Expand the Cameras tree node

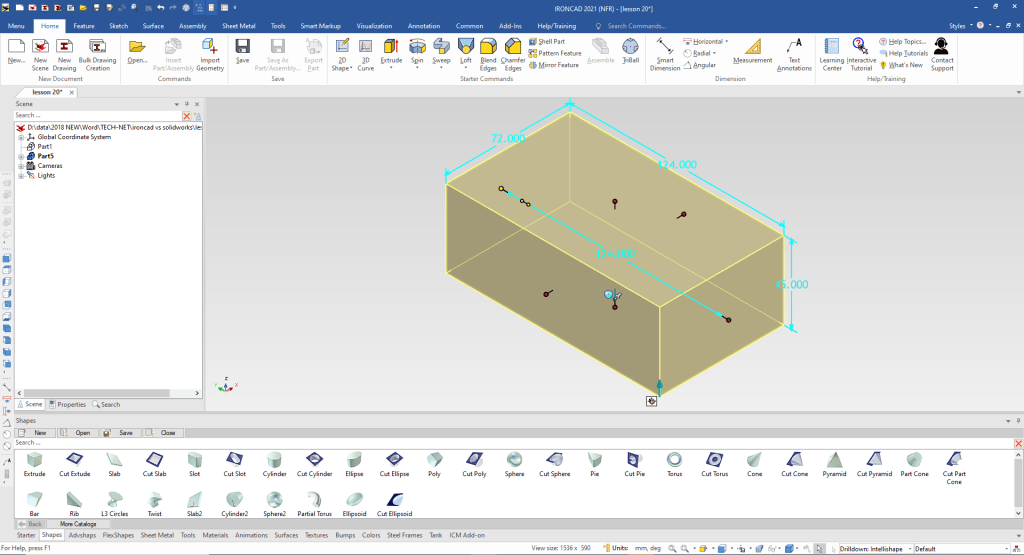coord(20,166)
